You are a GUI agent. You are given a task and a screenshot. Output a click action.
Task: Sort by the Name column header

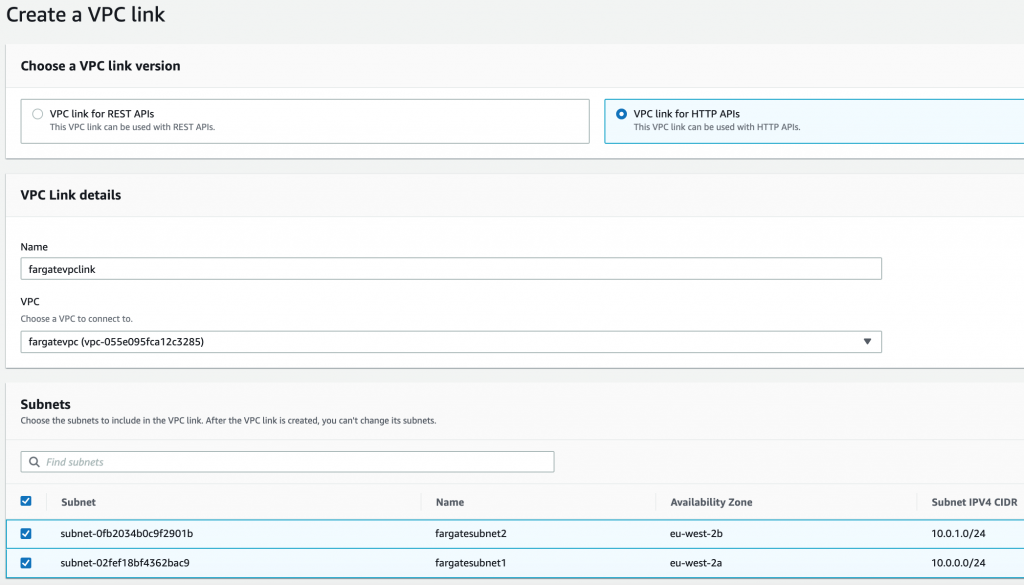click(x=449, y=502)
